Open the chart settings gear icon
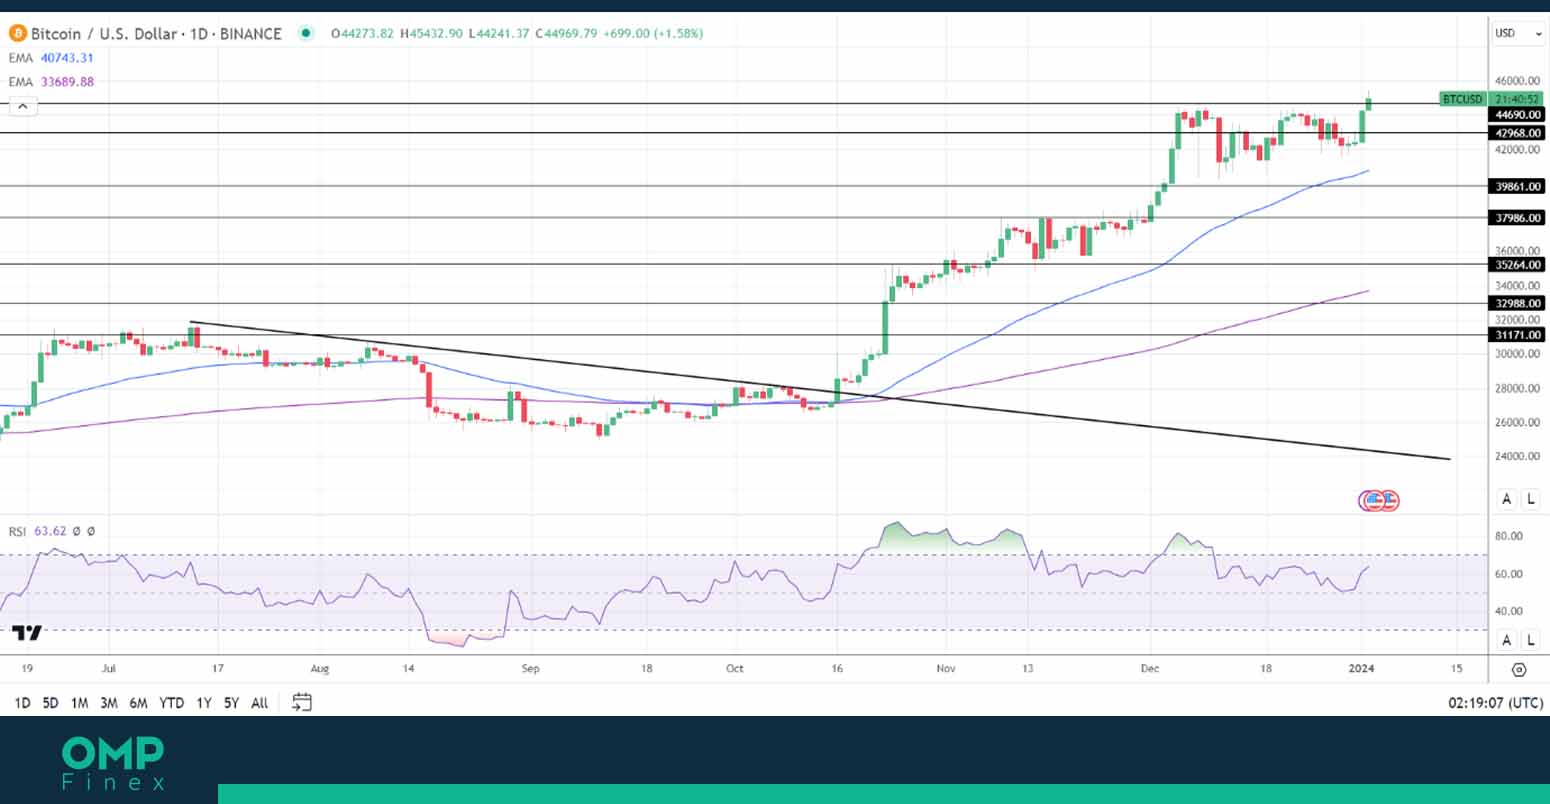Screen dimensions: 1550x804 click(1519, 670)
